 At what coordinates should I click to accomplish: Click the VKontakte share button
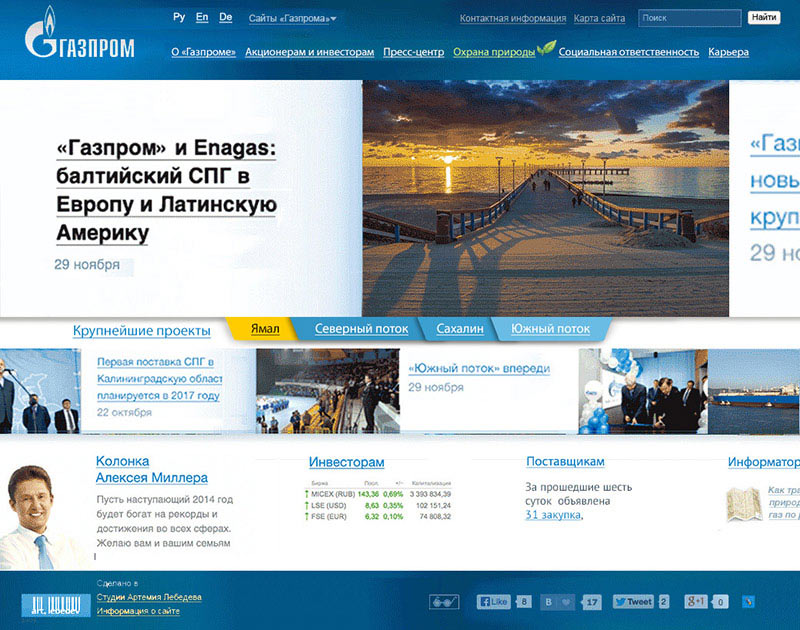pyautogui.click(x=558, y=602)
